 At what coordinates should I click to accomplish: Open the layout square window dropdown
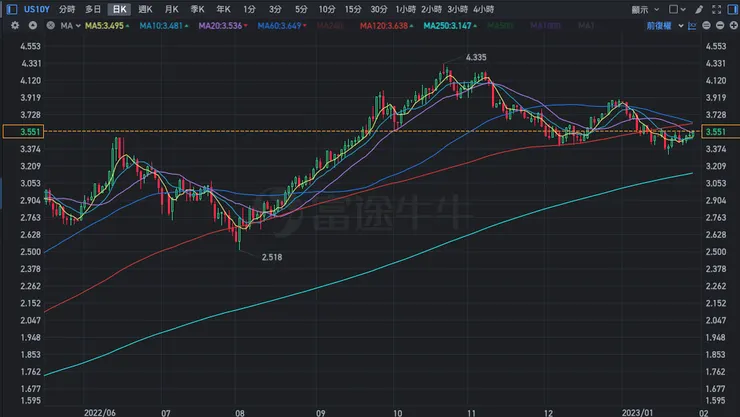coord(677,9)
